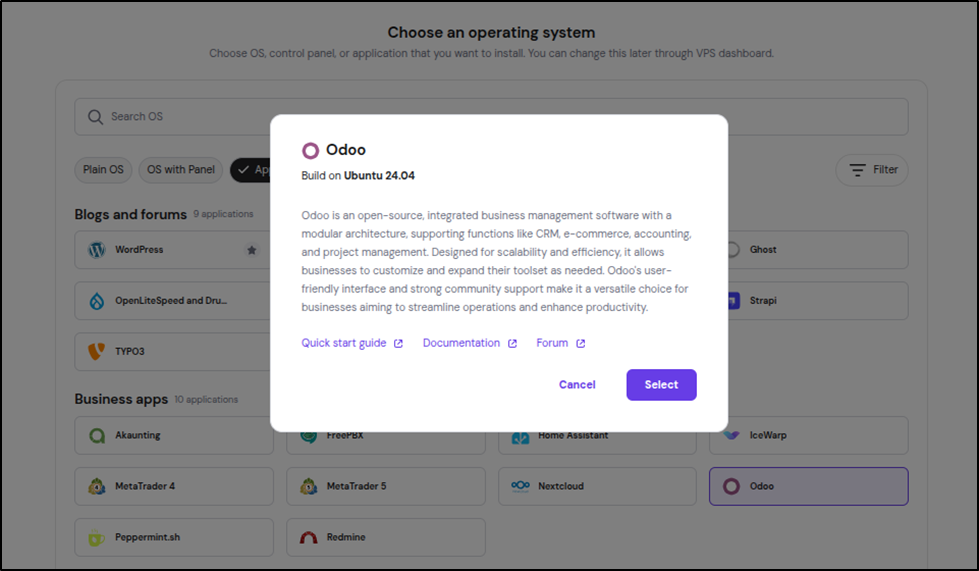Image resolution: width=979 pixels, height=571 pixels.
Task: Select the IceWarp application card
Action: tap(808, 436)
